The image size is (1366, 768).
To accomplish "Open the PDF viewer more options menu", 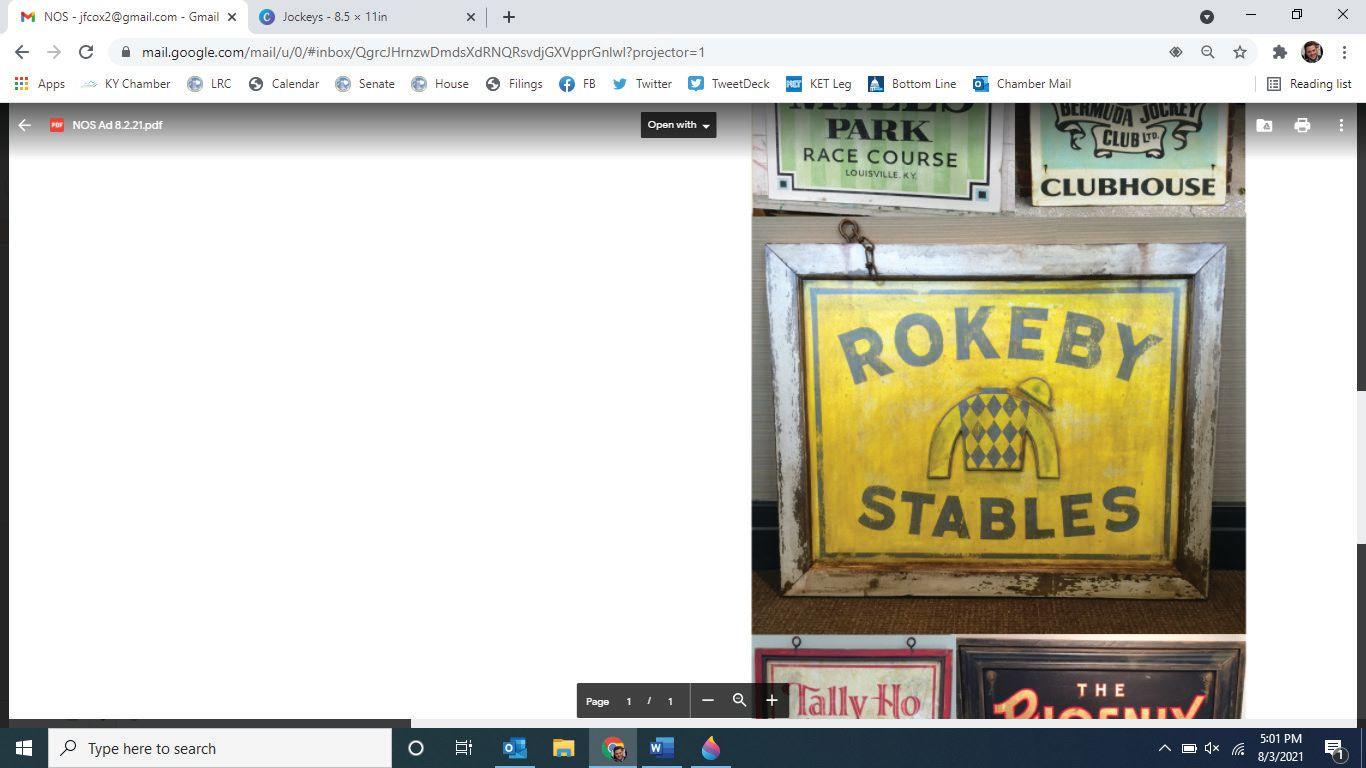I will click(1341, 125).
